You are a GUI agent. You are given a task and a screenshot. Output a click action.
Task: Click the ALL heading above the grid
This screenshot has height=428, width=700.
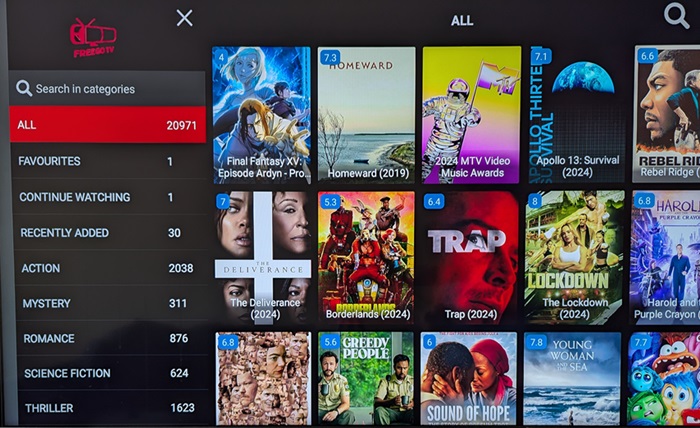click(x=462, y=21)
